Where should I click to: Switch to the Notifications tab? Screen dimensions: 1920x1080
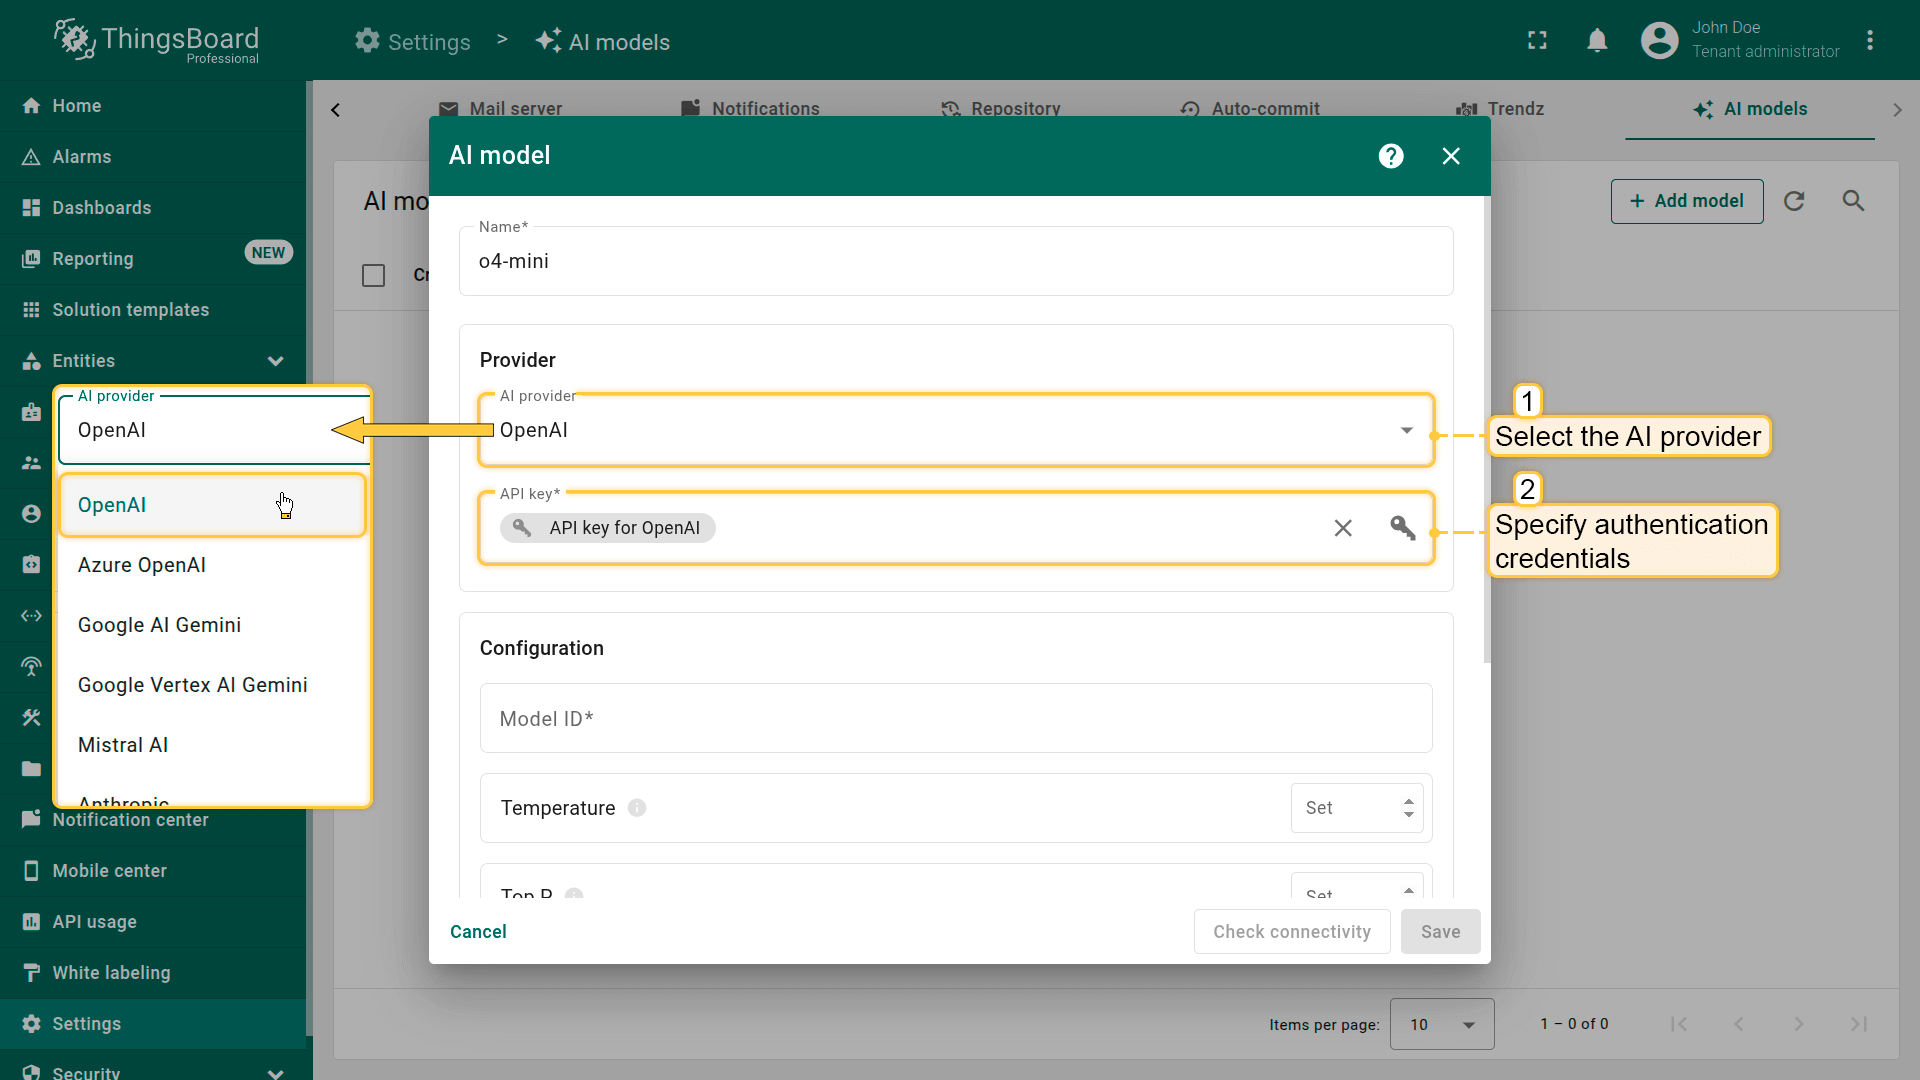[x=750, y=108]
